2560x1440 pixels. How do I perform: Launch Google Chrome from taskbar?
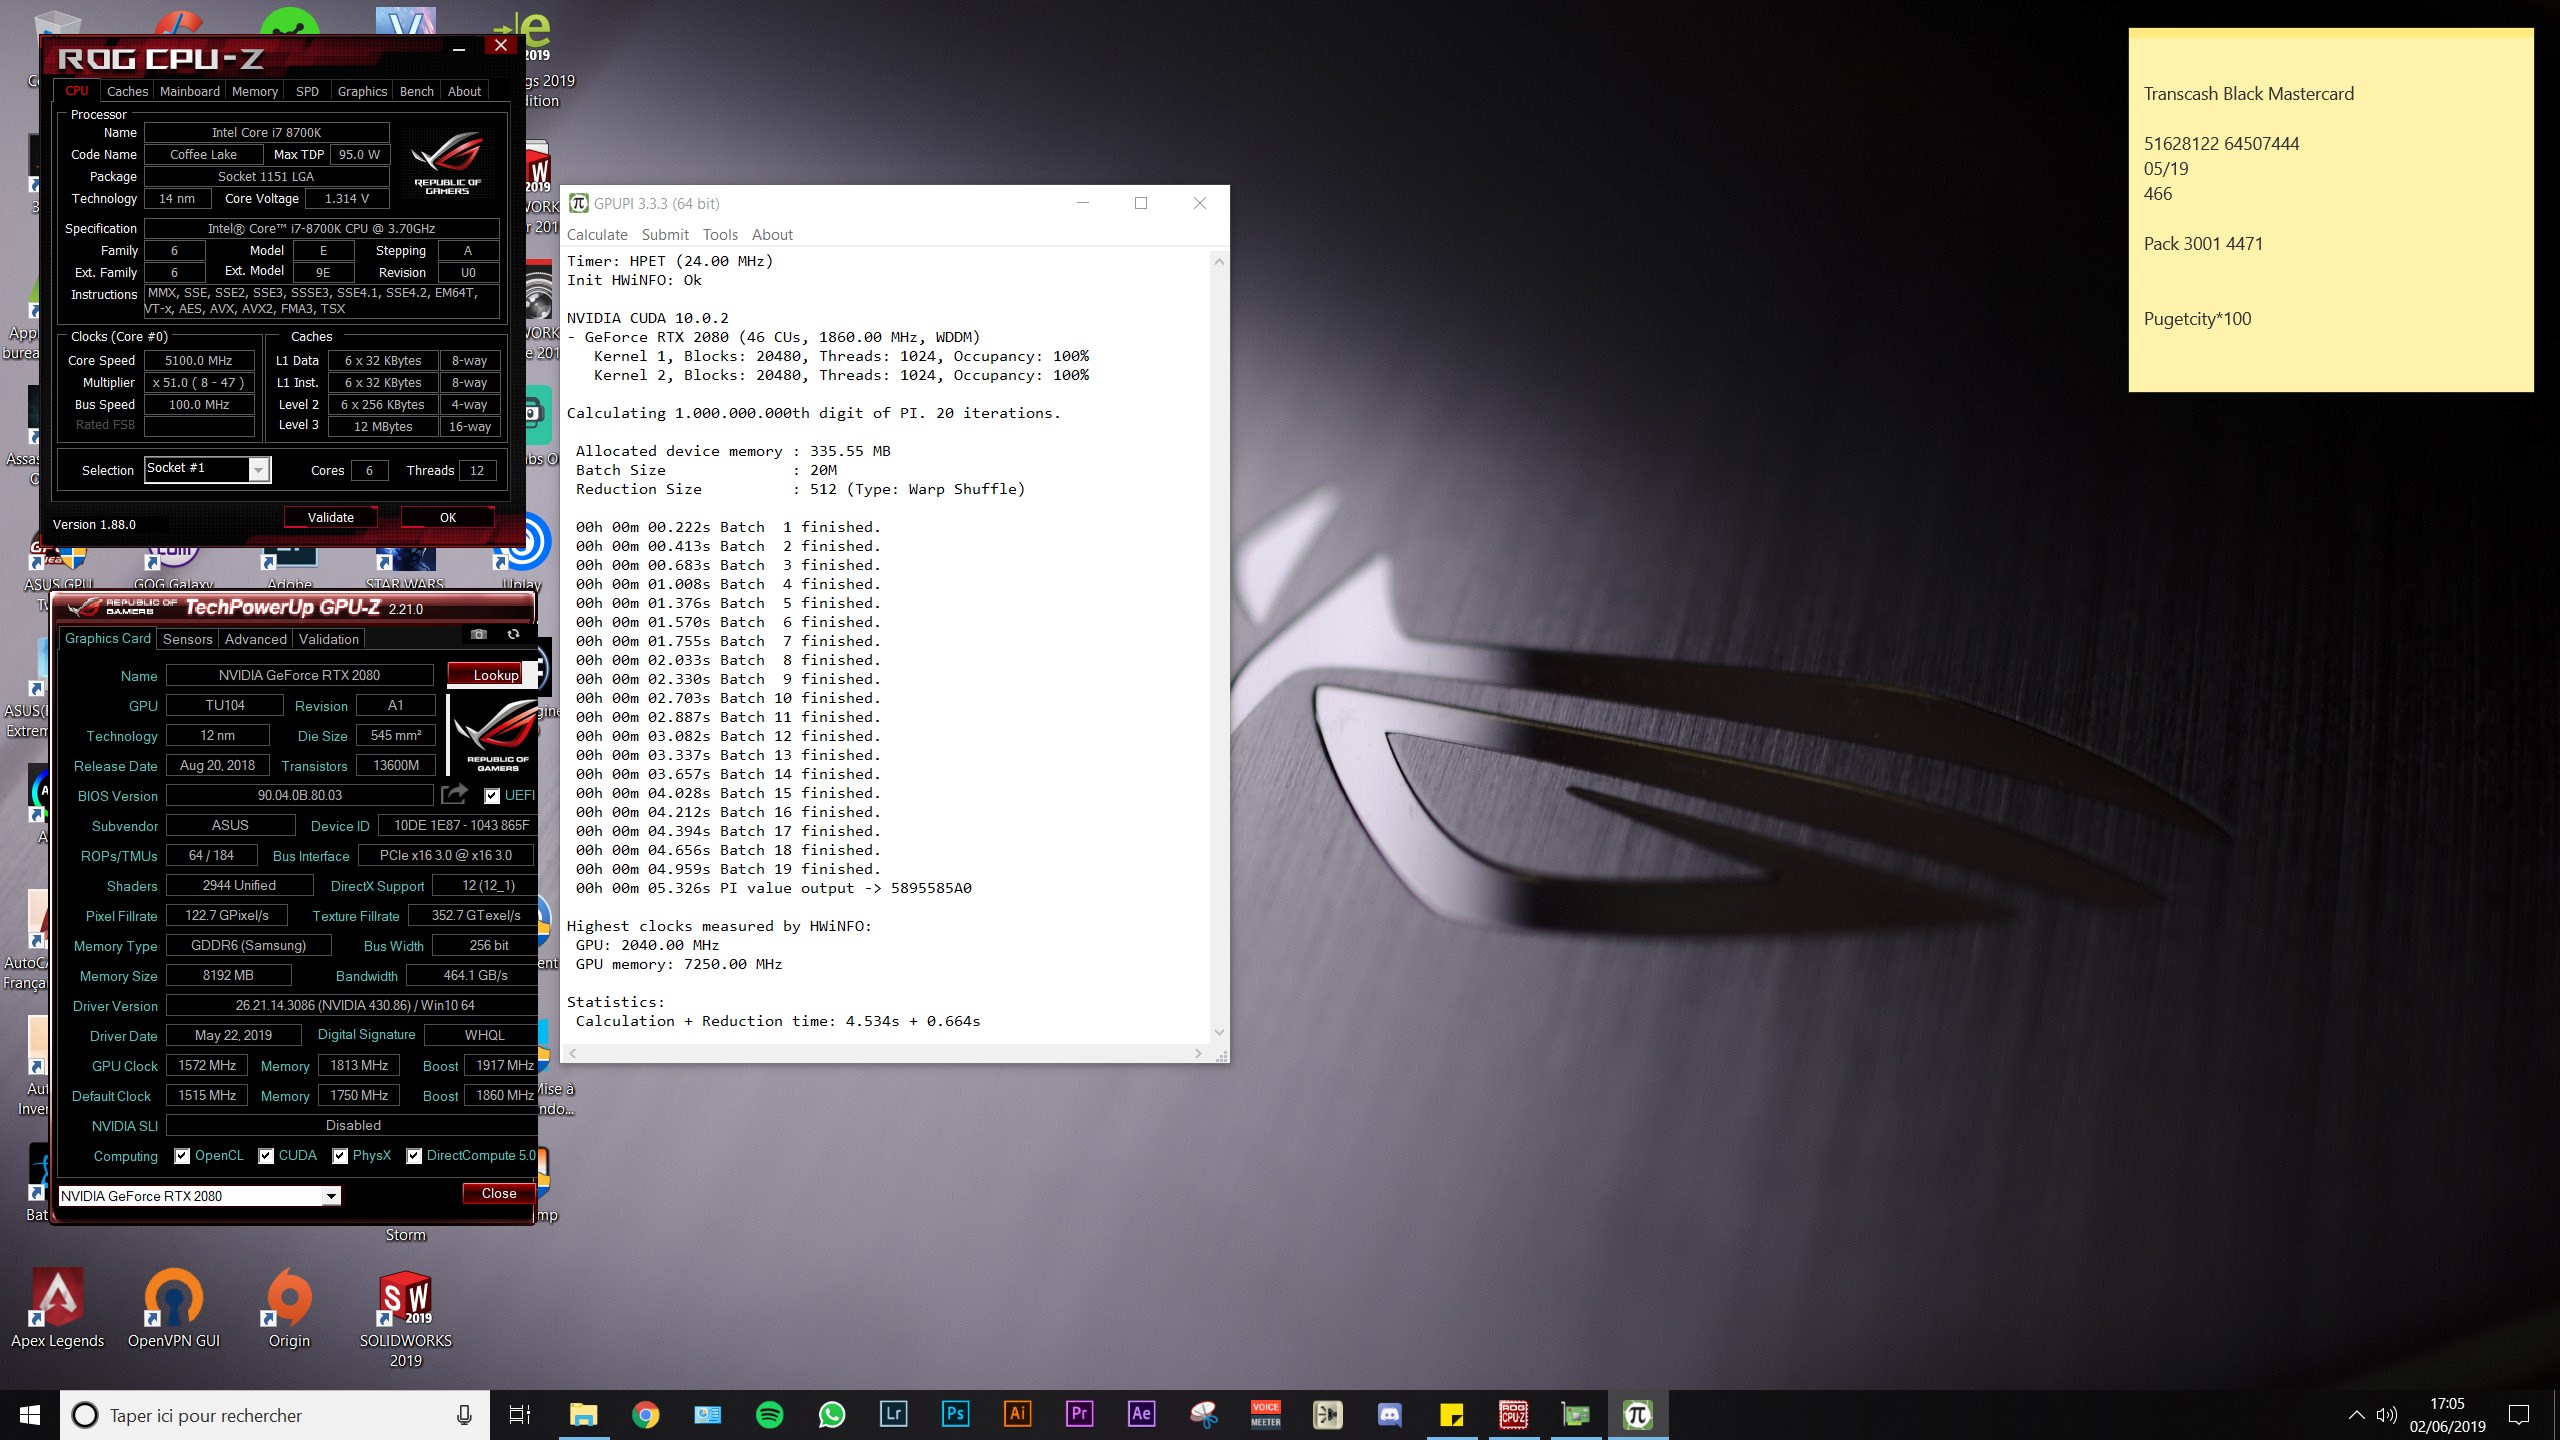645,1414
